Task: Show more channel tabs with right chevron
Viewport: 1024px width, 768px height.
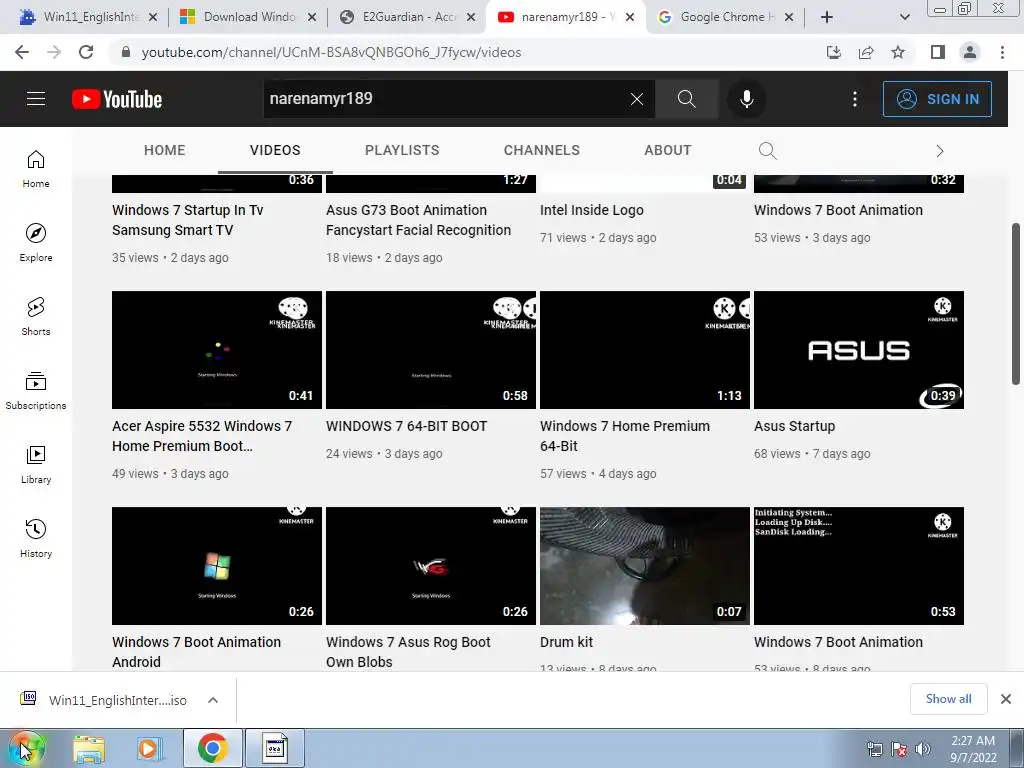Action: 940,151
